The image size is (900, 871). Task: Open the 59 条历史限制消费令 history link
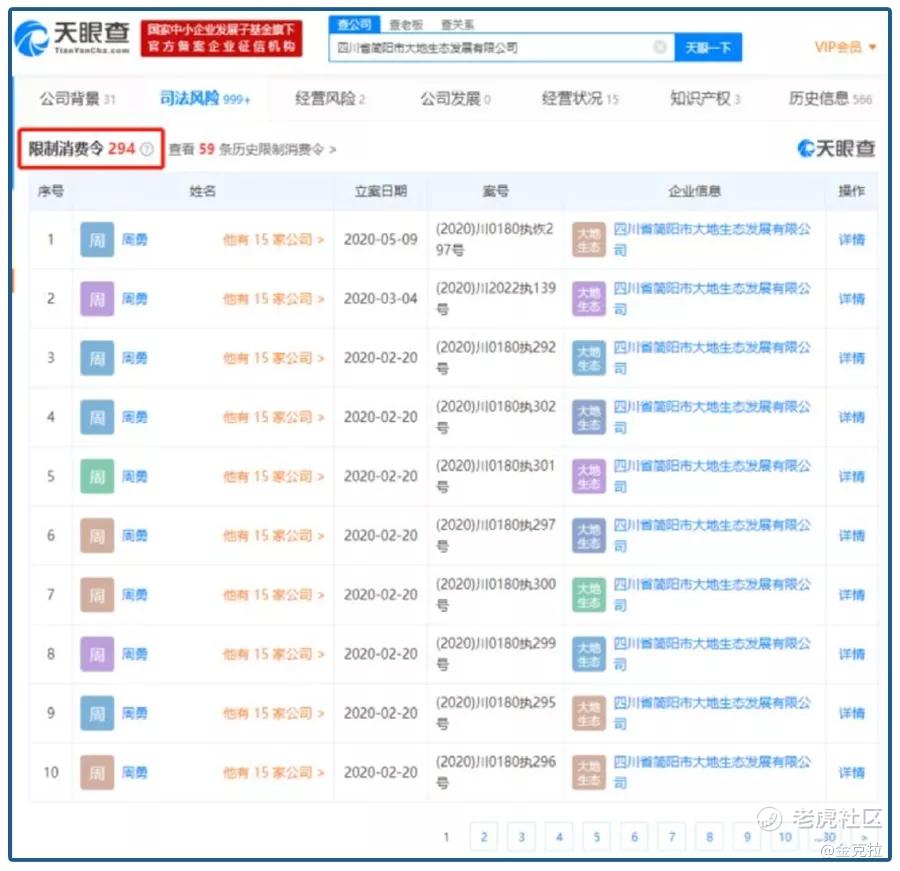[253, 149]
